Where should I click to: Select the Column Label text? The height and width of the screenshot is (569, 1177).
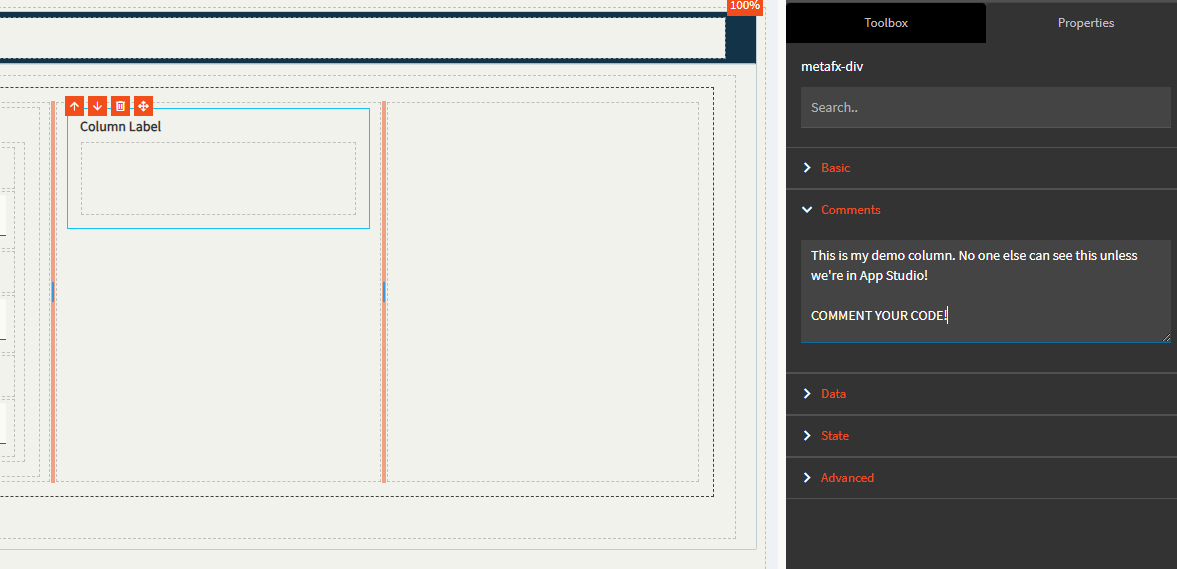[120, 126]
